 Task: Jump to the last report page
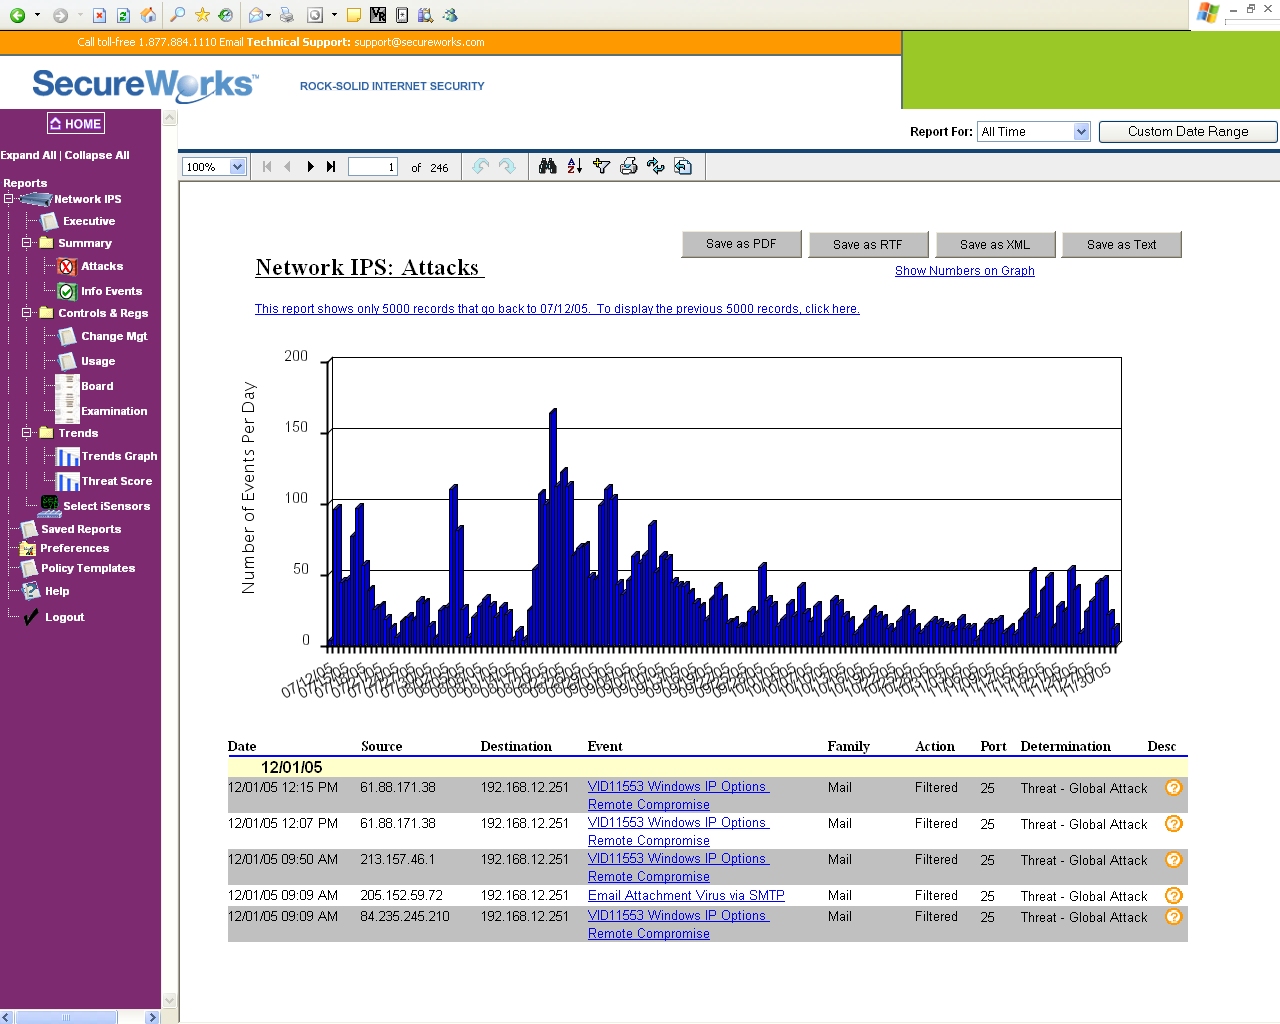pyautogui.click(x=331, y=167)
